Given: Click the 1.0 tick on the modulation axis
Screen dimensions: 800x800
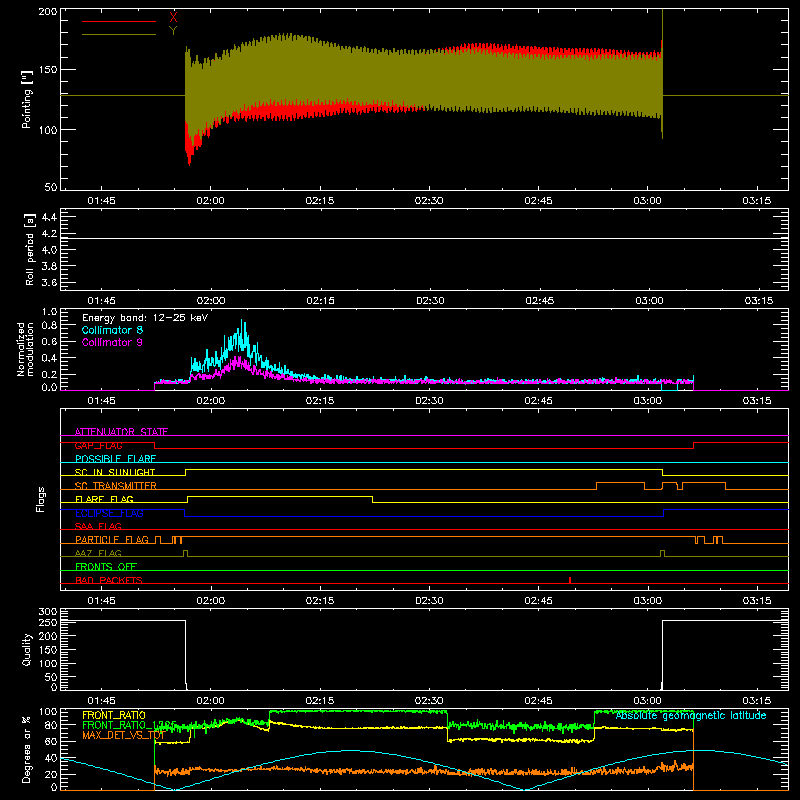Looking at the screenshot, I should (x=49, y=312).
